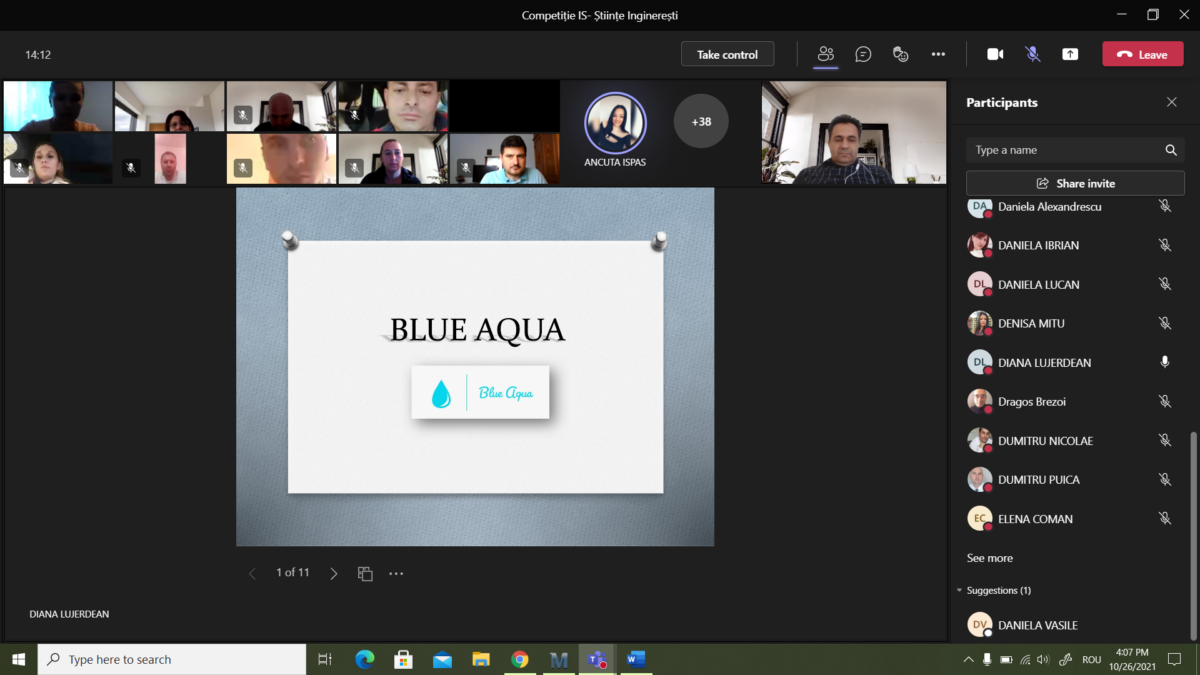Open Google Chrome from the taskbar
The image size is (1200, 675).
coord(519,659)
